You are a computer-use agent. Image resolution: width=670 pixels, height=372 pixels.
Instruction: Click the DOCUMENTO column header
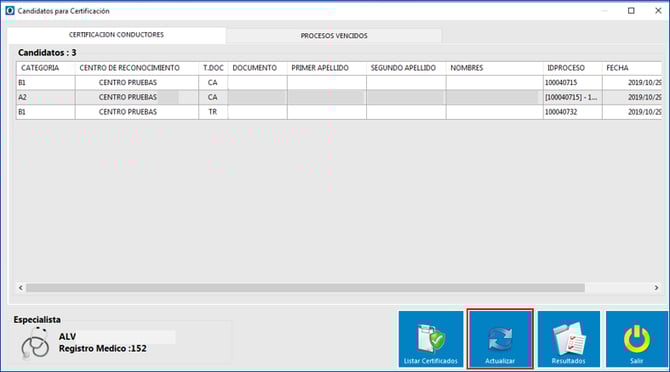tap(257, 68)
